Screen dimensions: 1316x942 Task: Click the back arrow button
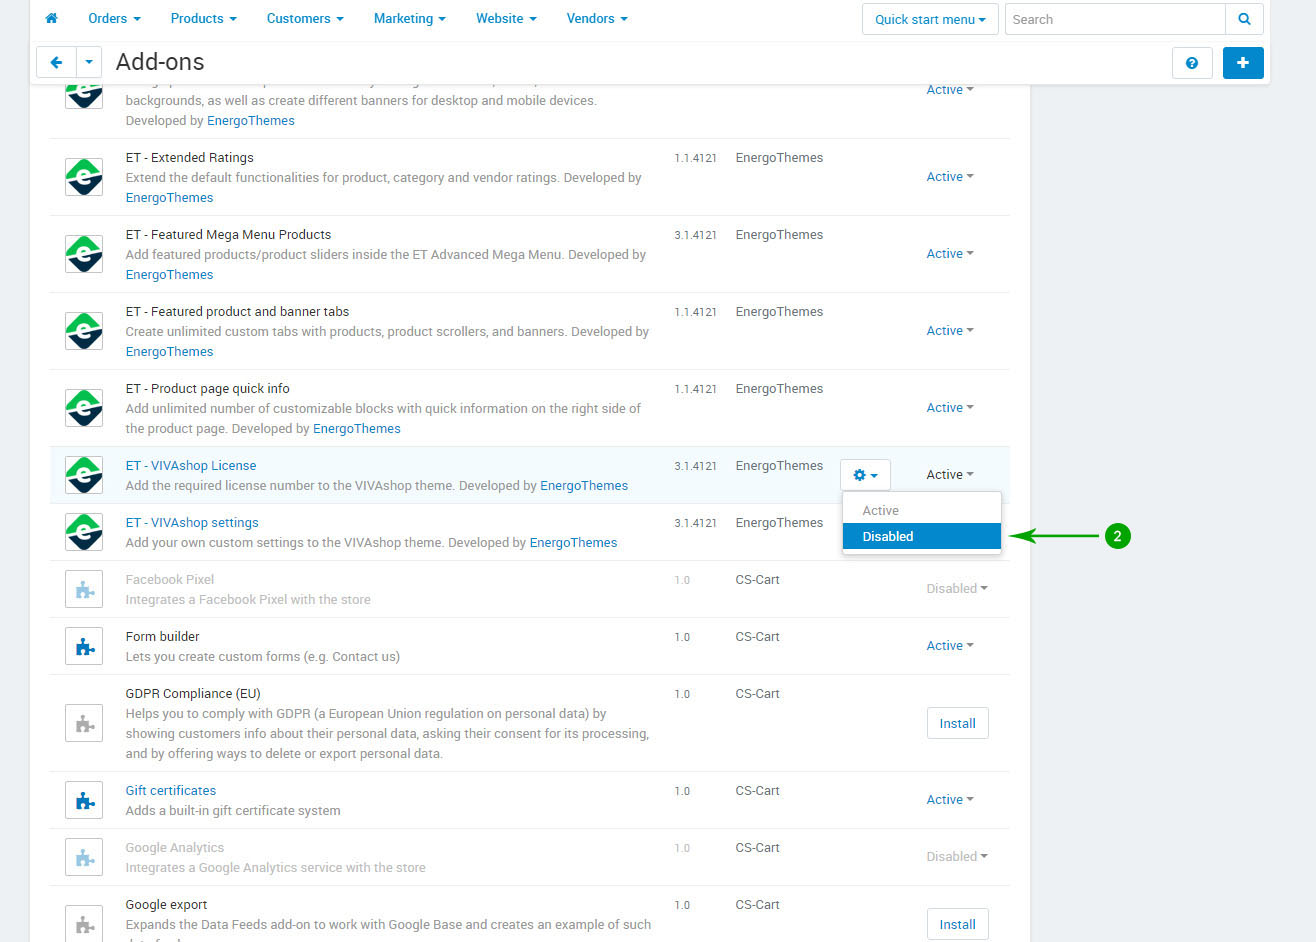pyautogui.click(x=56, y=62)
